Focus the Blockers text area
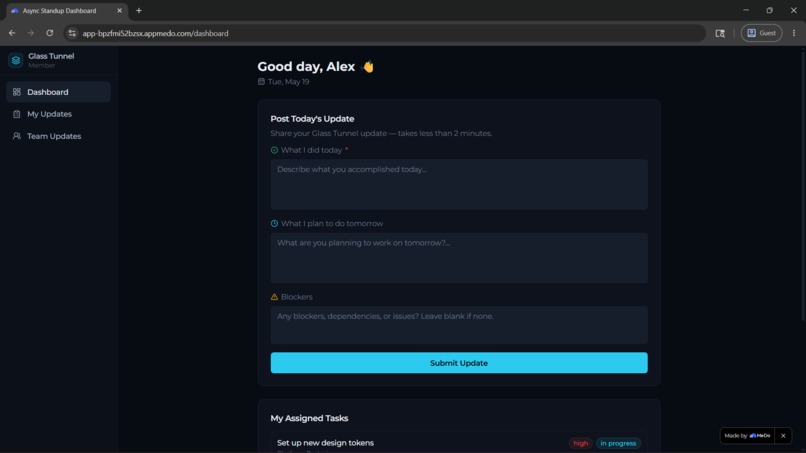This screenshot has width=806, height=453. 459,325
